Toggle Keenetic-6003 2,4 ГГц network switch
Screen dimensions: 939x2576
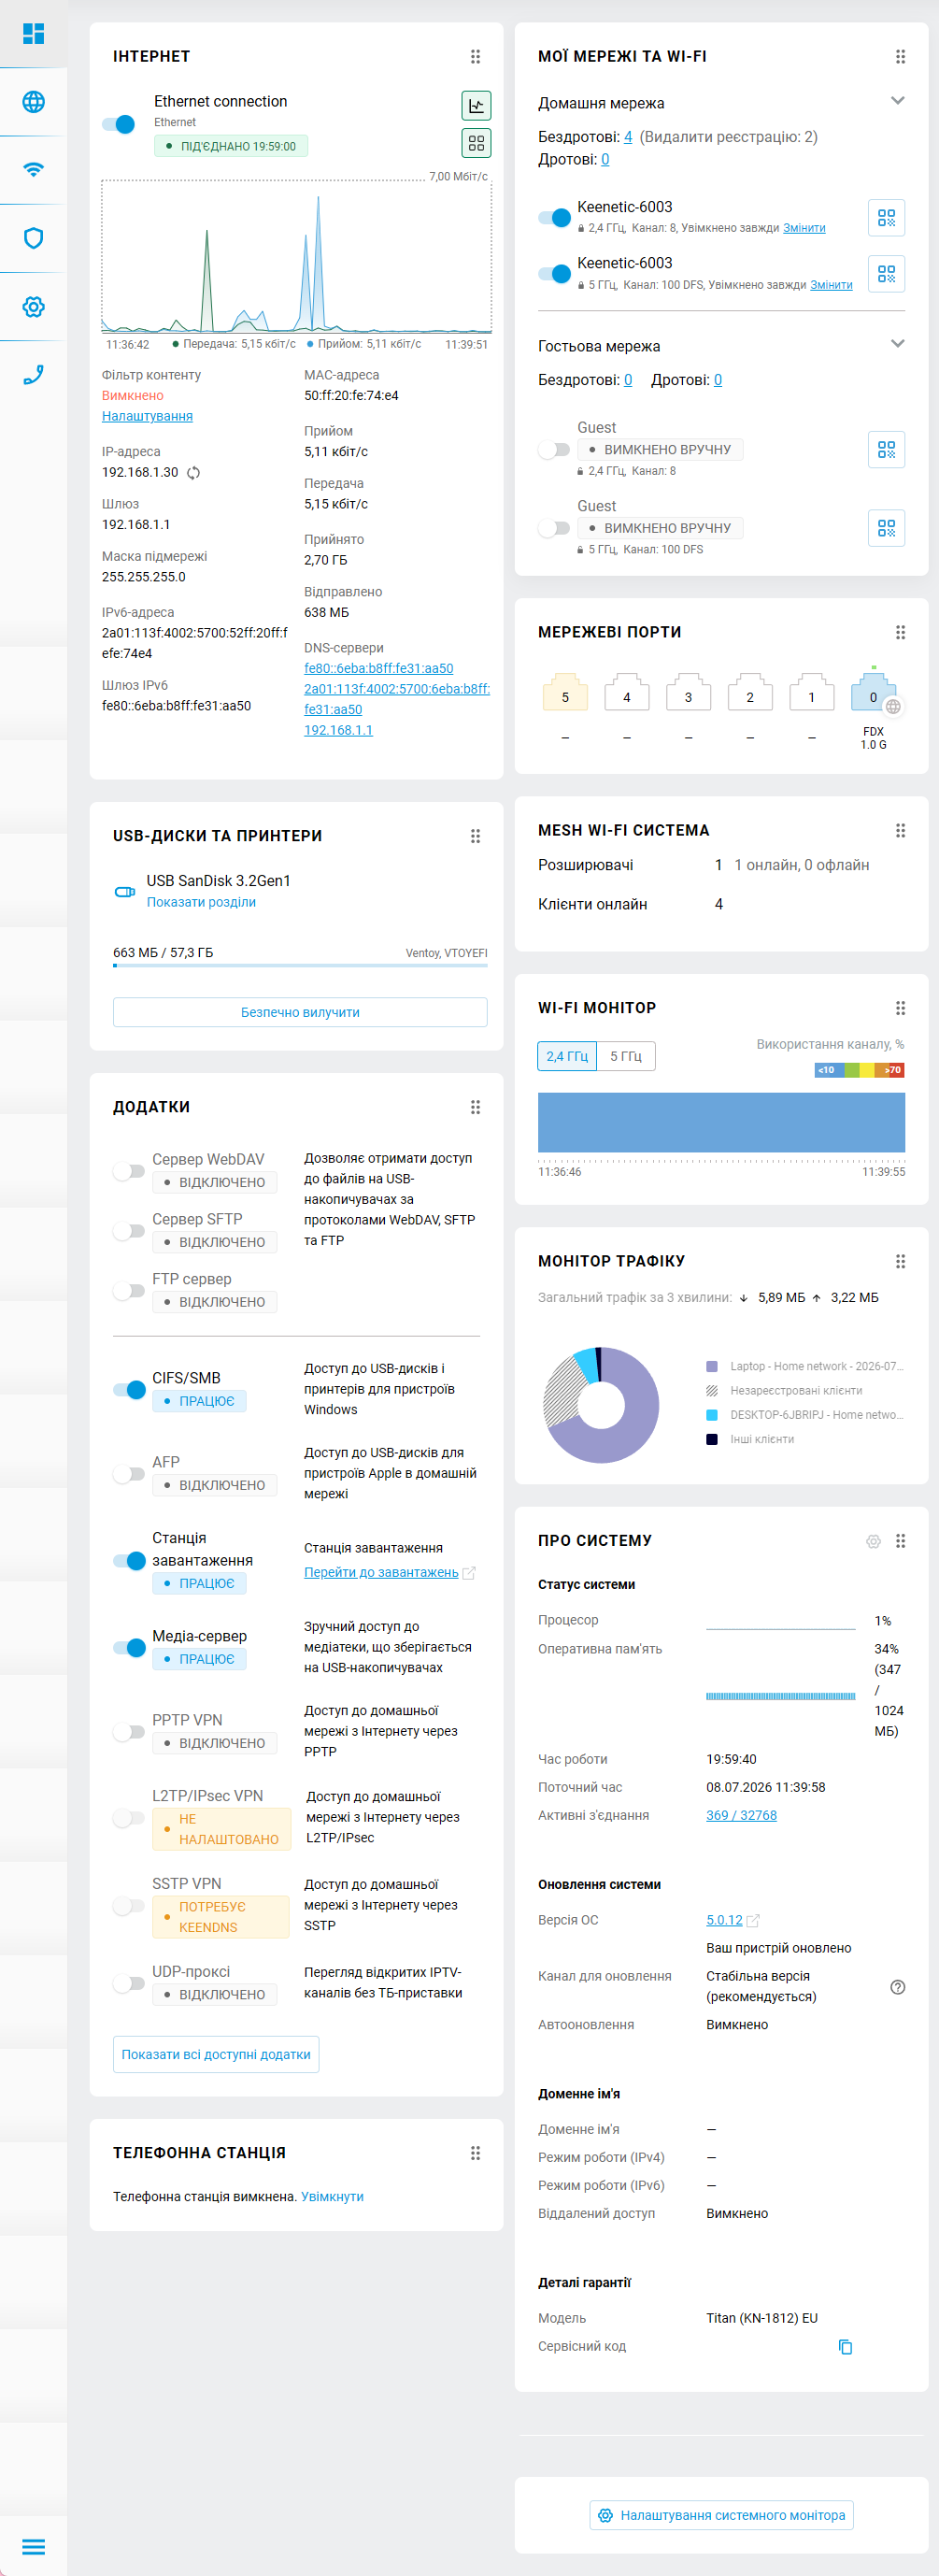(555, 217)
